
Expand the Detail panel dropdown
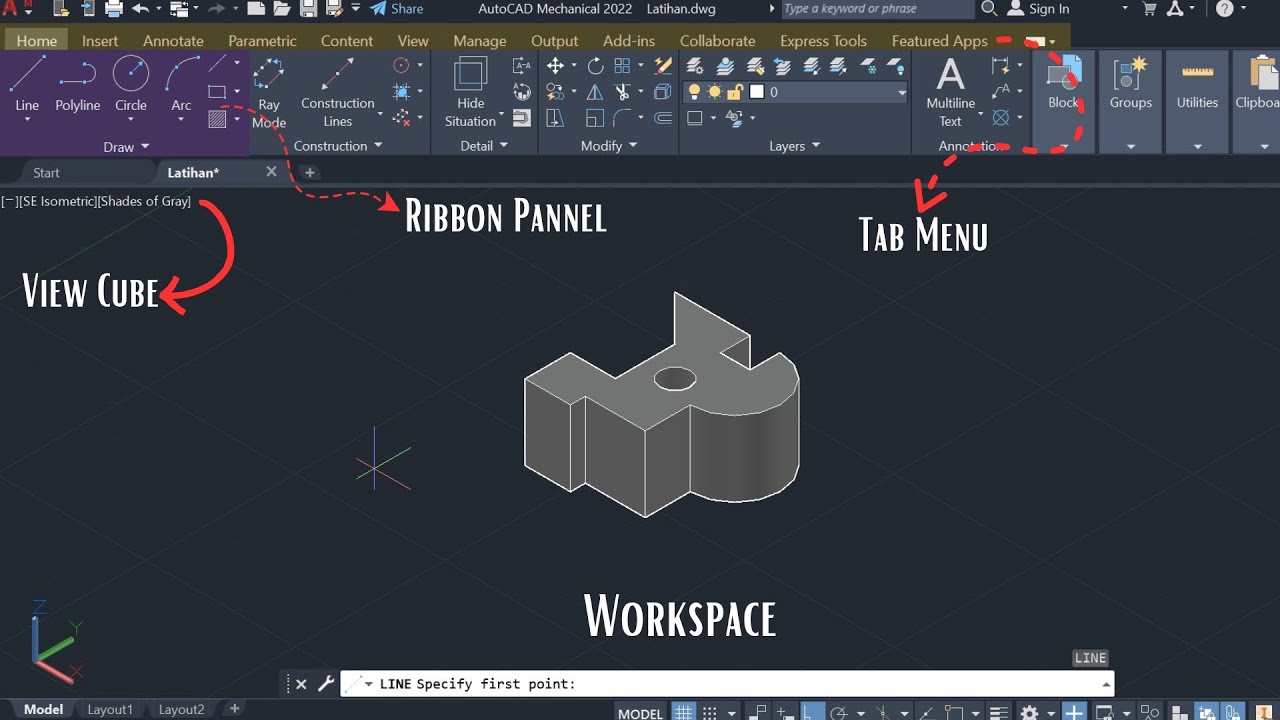click(484, 146)
